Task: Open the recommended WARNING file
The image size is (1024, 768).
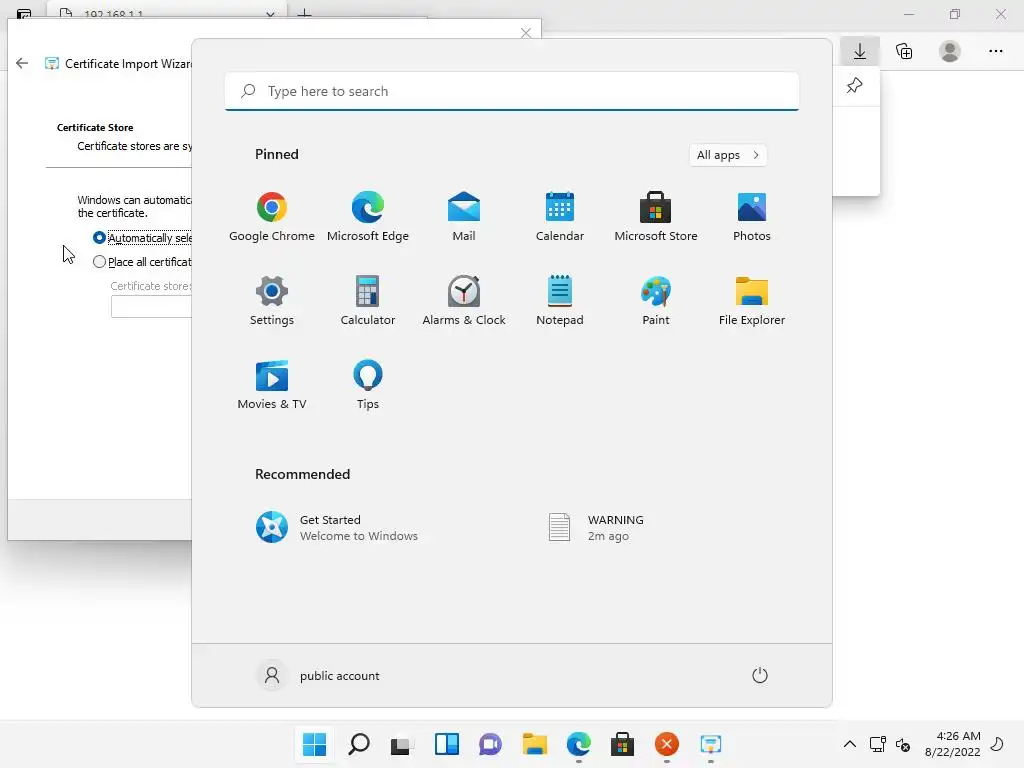Action: pyautogui.click(x=596, y=528)
